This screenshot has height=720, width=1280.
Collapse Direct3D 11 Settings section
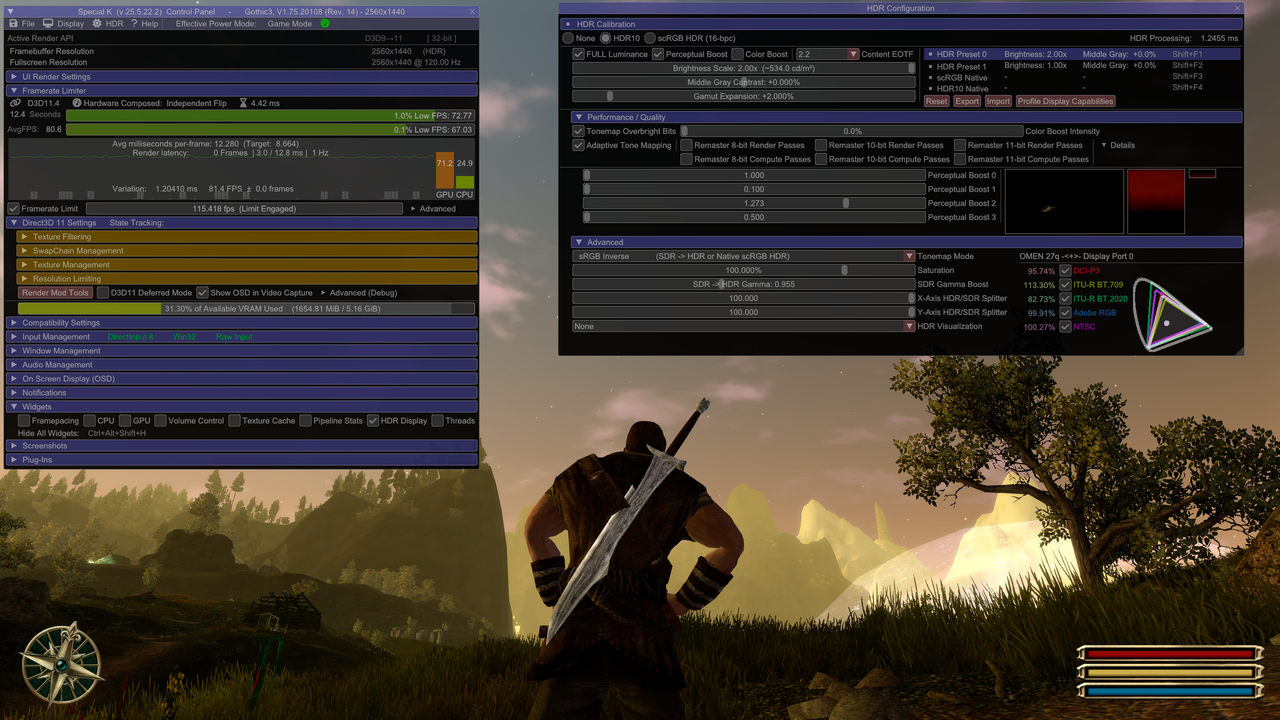(x=242, y=223)
